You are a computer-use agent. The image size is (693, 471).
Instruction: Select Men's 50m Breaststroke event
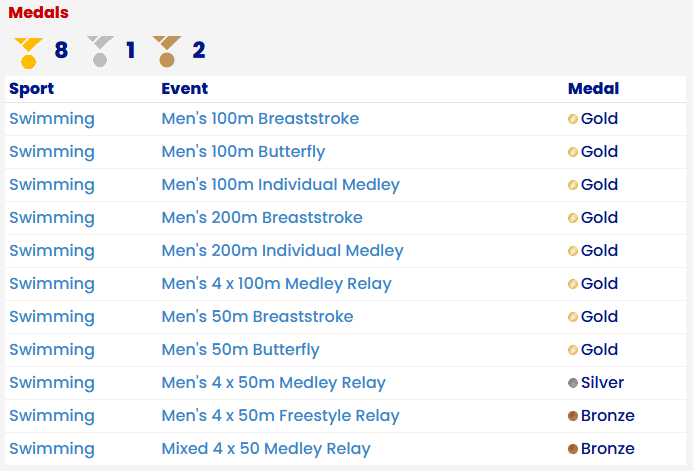coord(258,316)
